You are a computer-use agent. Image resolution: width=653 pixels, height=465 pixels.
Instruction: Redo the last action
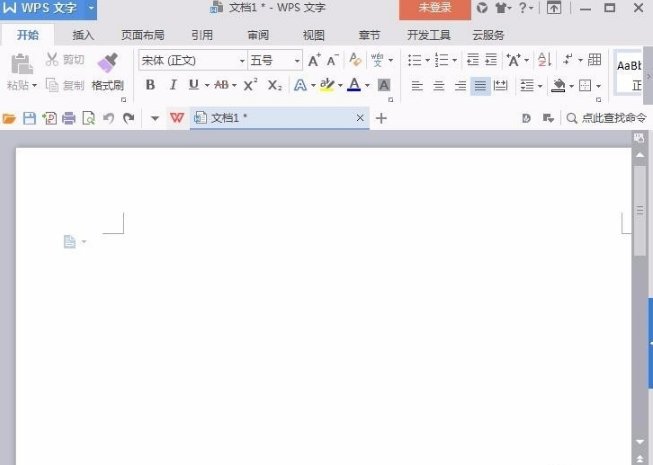coord(129,119)
